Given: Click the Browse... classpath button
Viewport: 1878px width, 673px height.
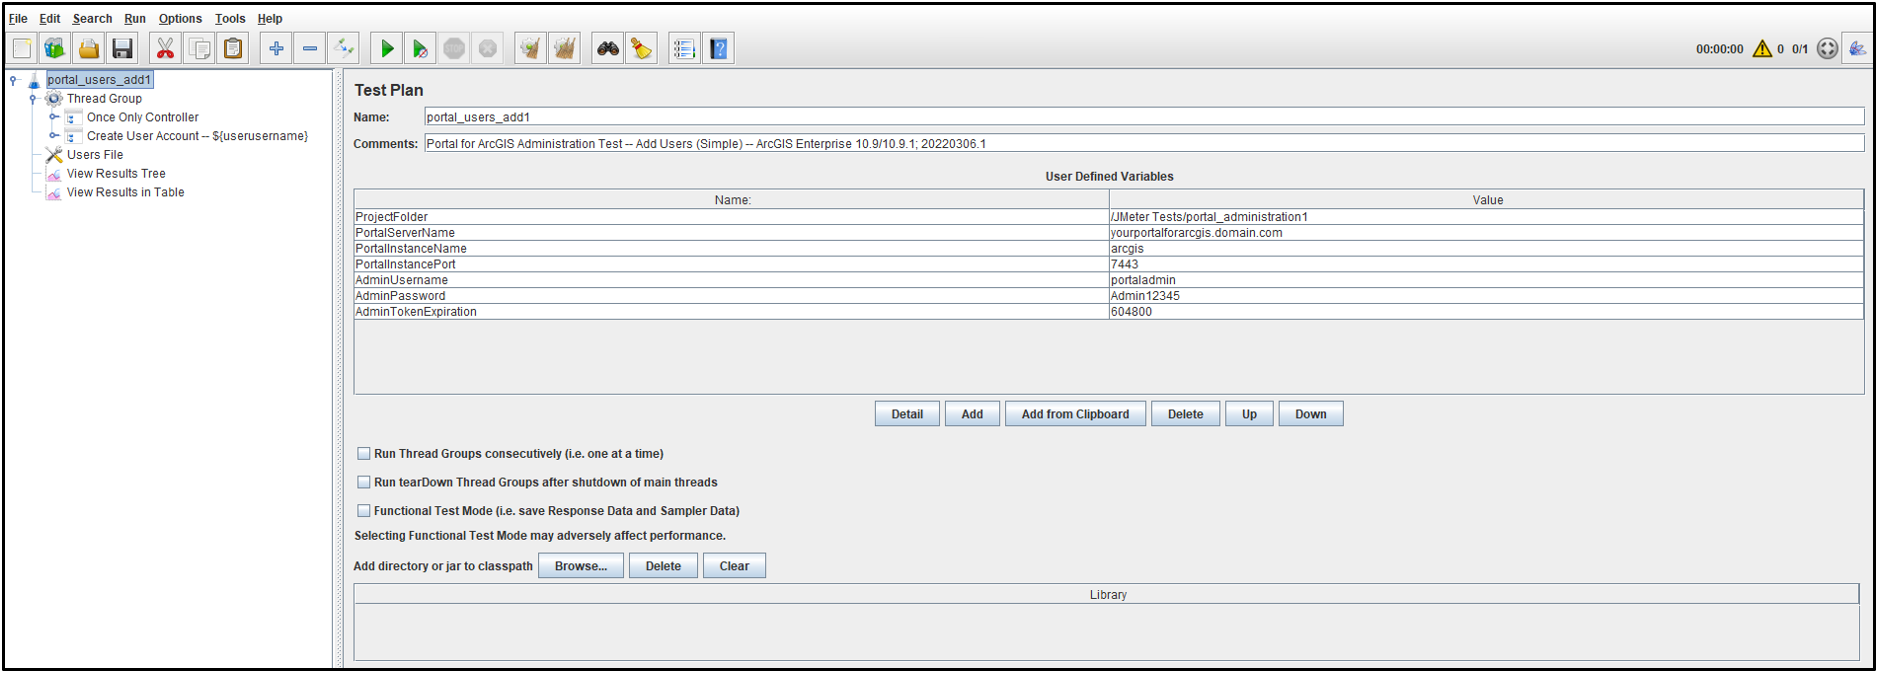Looking at the screenshot, I should point(581,566).
